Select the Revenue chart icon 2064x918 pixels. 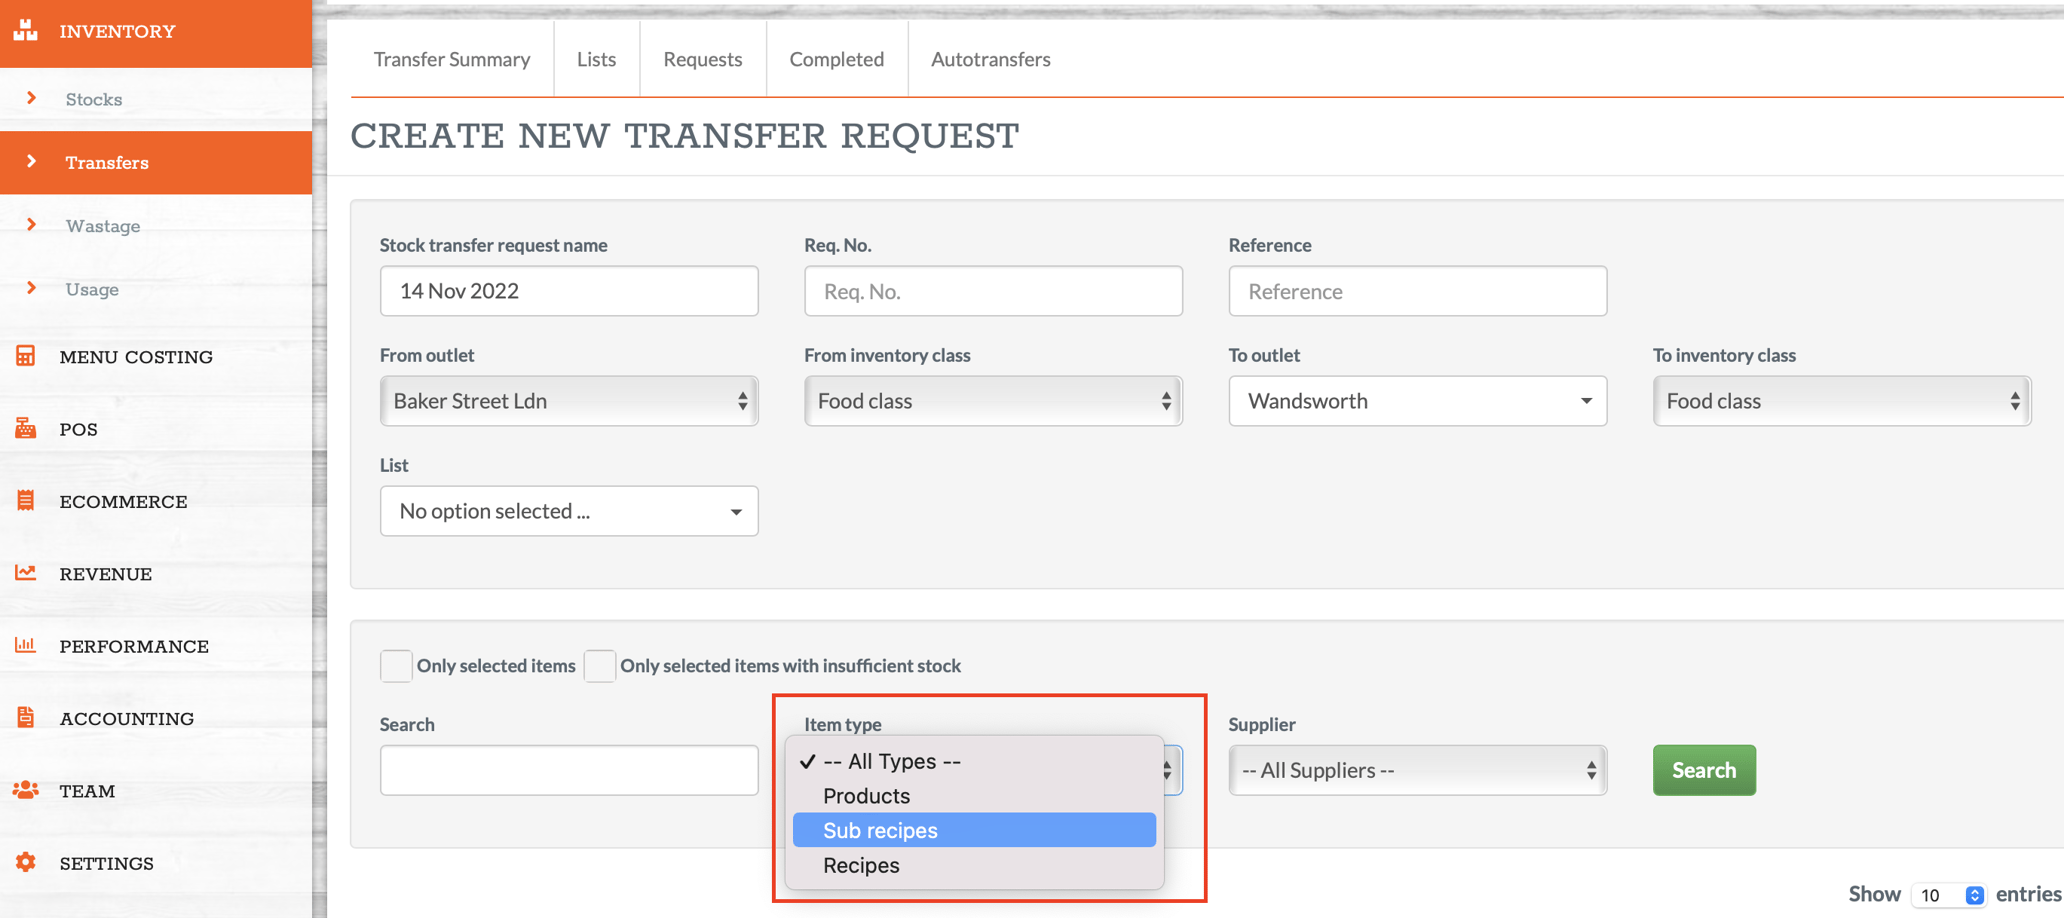pos(26,573)
